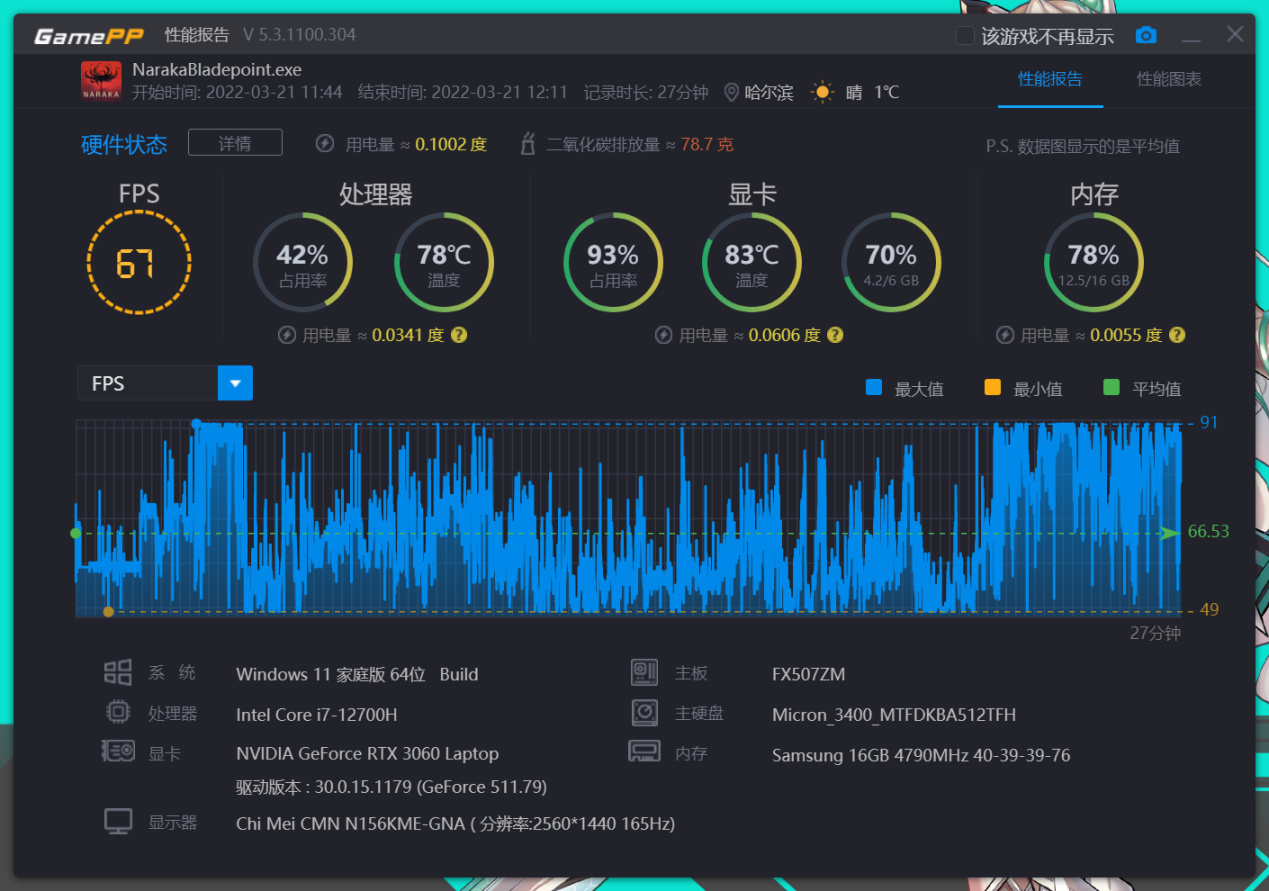Click the GPU 83℃ temperature gauge

pos(752,262)
